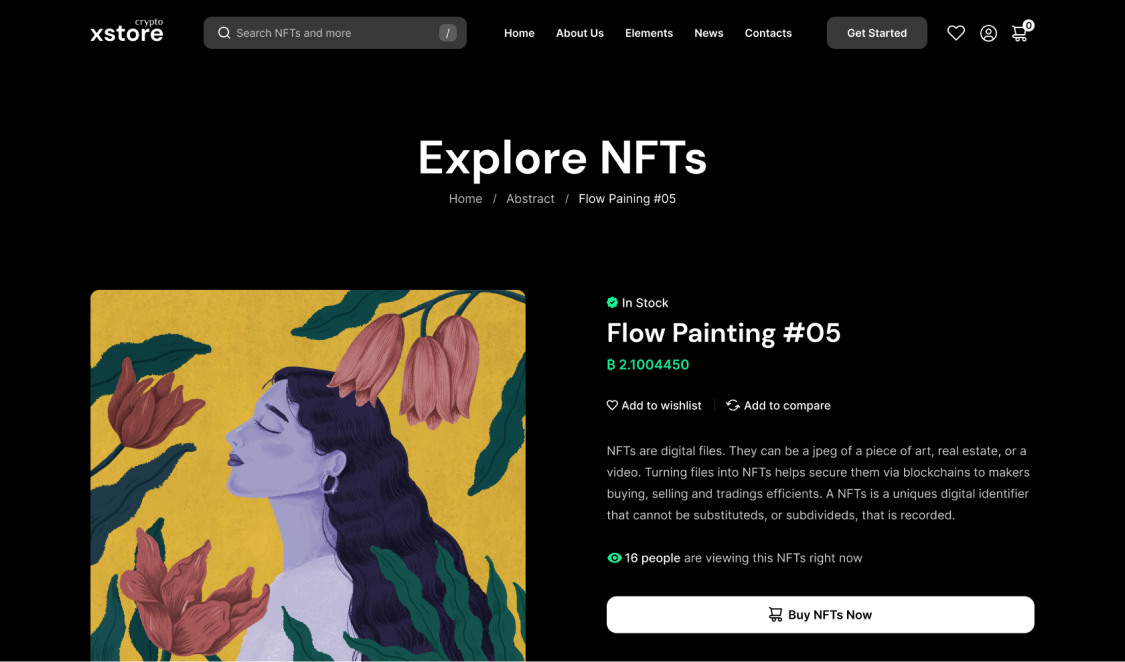Viewport: 1125px width, 662px height.
Task: Click the search magnifier icon
Action: coord(224,33)
